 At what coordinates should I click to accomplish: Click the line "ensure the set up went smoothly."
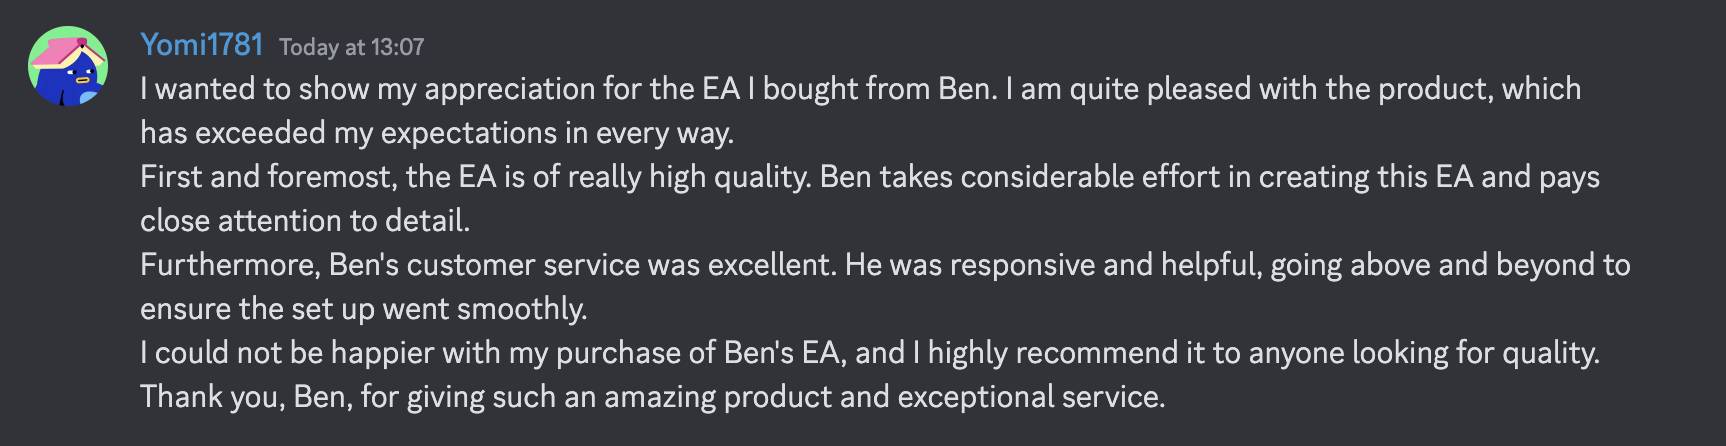tap(363, 309)
